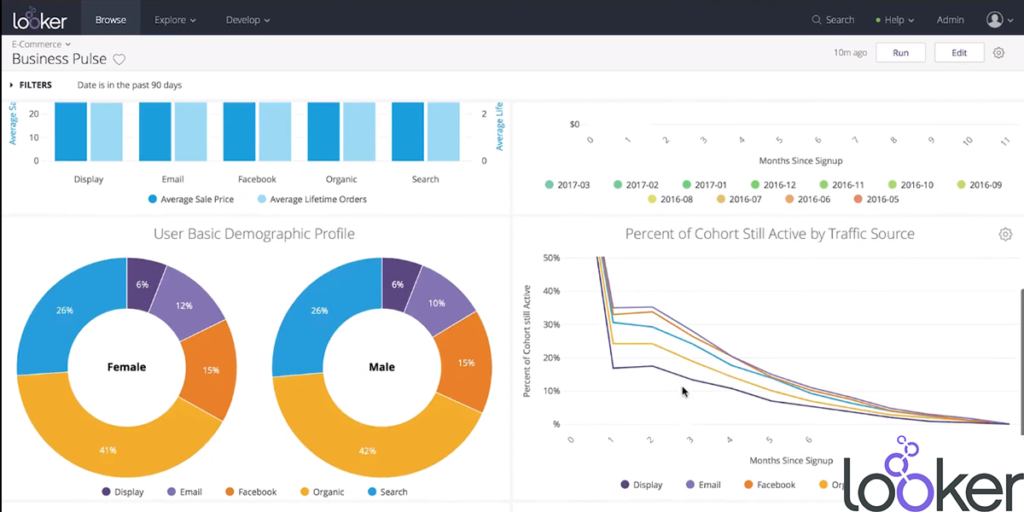Toggle the Display series in line chart legend
The height and width of the screenshot is (512, 1024).
pyautogui.click(x=640, y=485)
